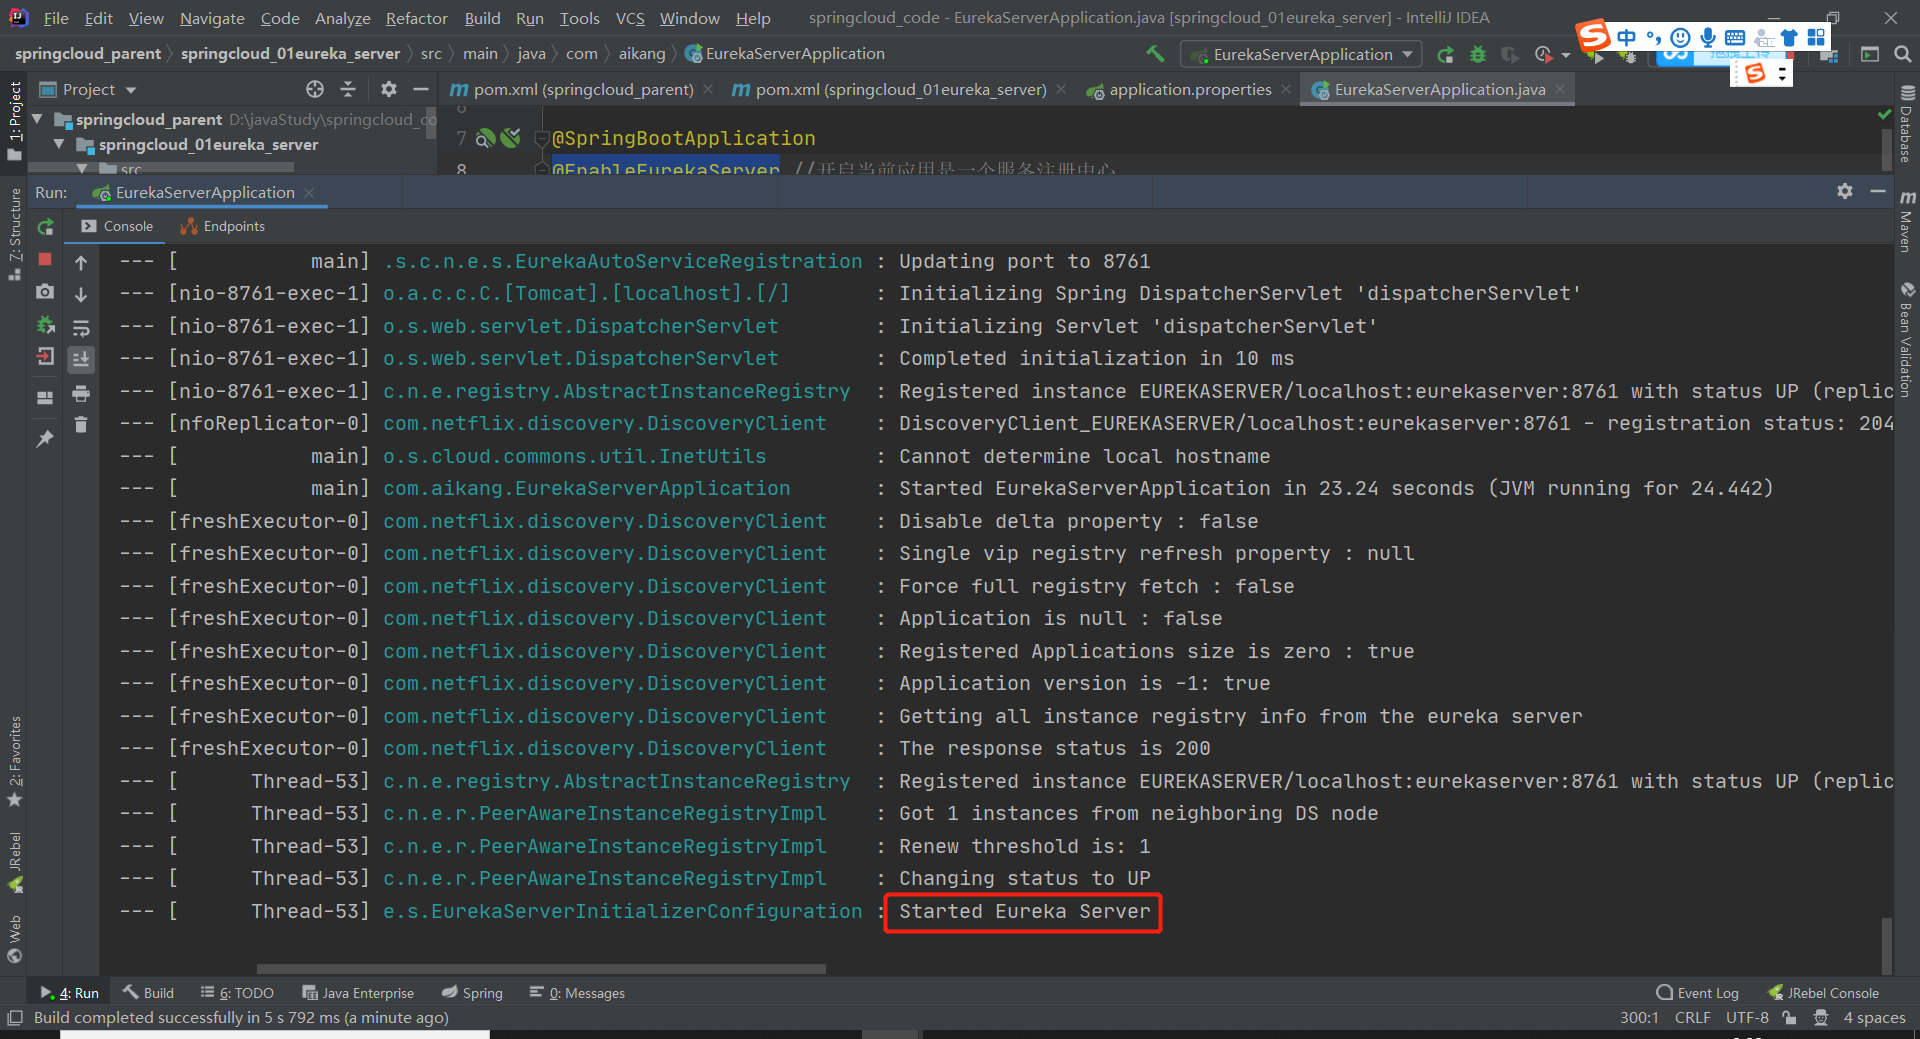Image resolution: width=1920 pixels, height=1039 pixels.
Task: Close the application.properties tab
Action: tap(1286, 89)
